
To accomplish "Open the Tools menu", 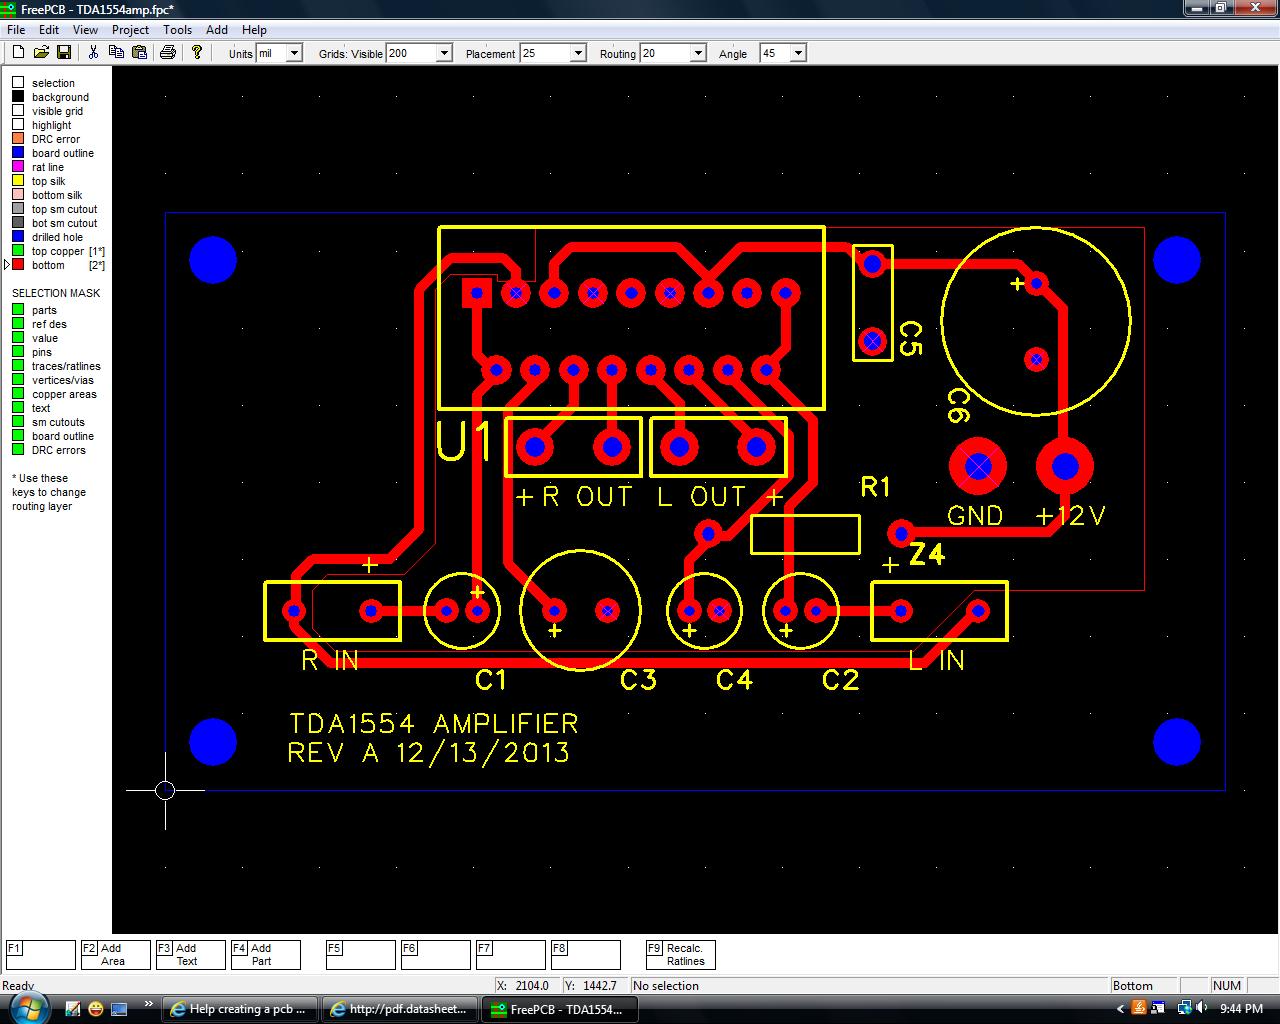I will click(x=177, y=30).
